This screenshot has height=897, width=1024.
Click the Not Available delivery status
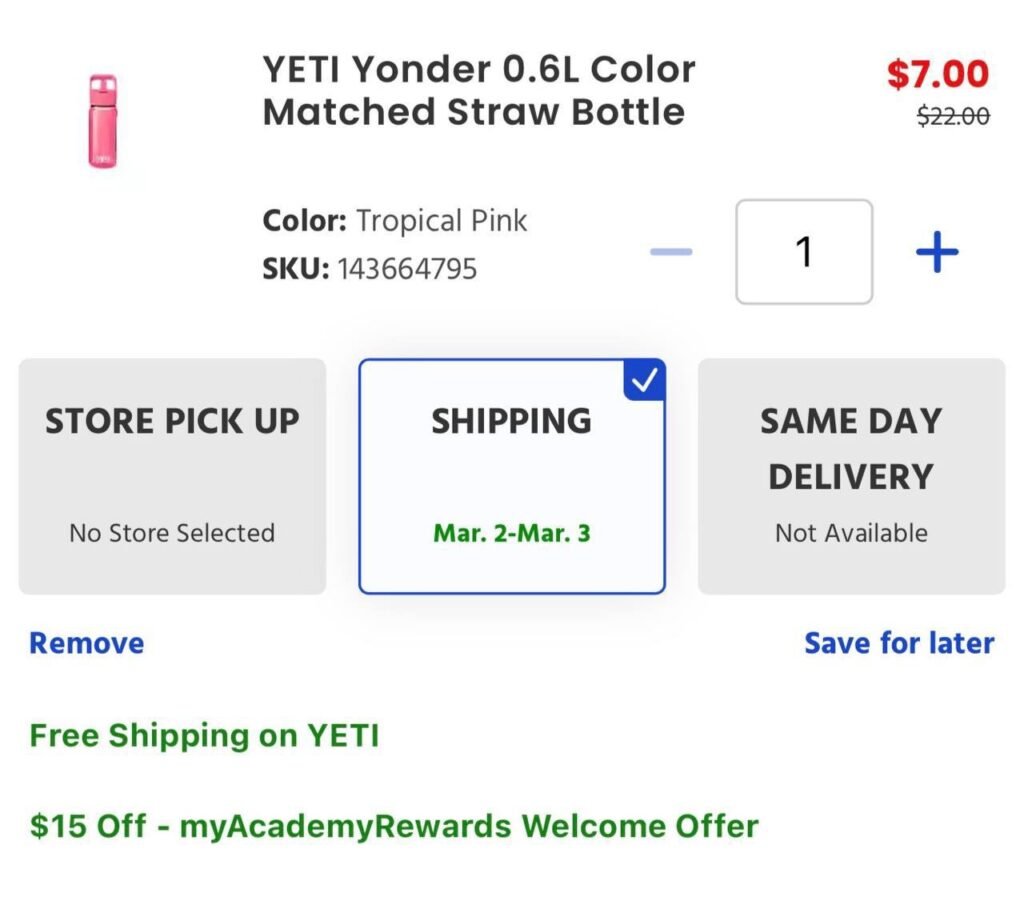tap(851, 533)
